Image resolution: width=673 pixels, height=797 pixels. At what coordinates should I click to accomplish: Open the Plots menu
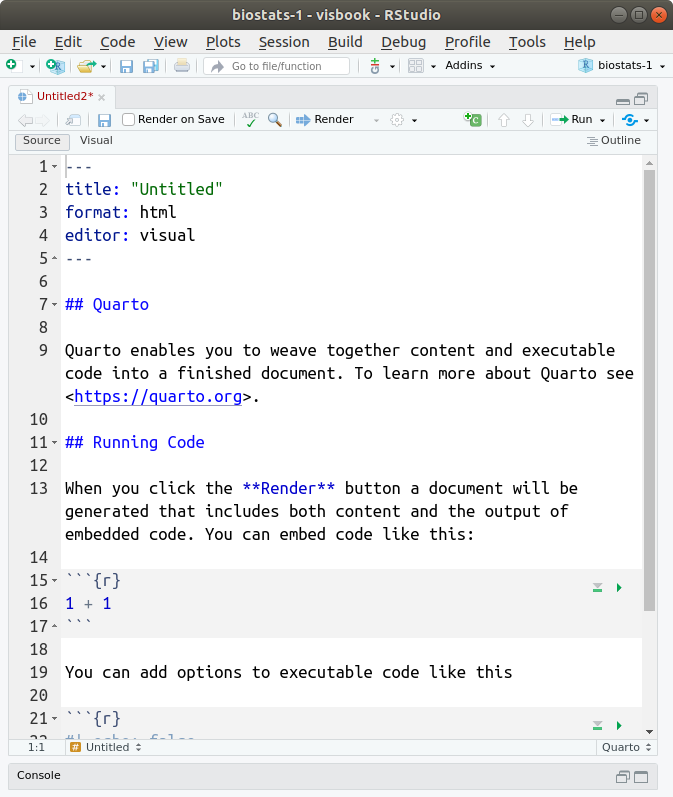tap(223, 42)
